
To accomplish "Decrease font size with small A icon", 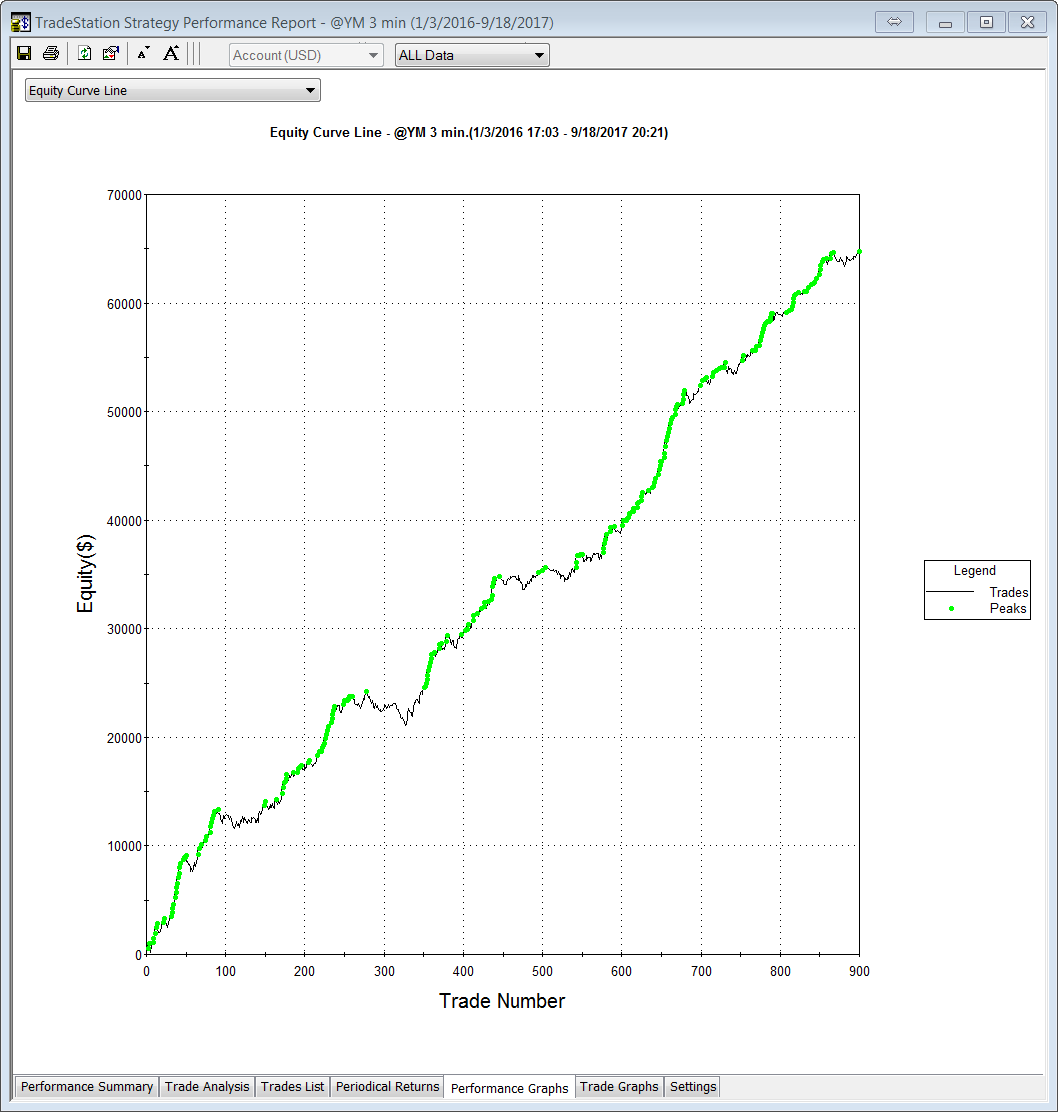I will pyautogui.click(x=143, y=54).
